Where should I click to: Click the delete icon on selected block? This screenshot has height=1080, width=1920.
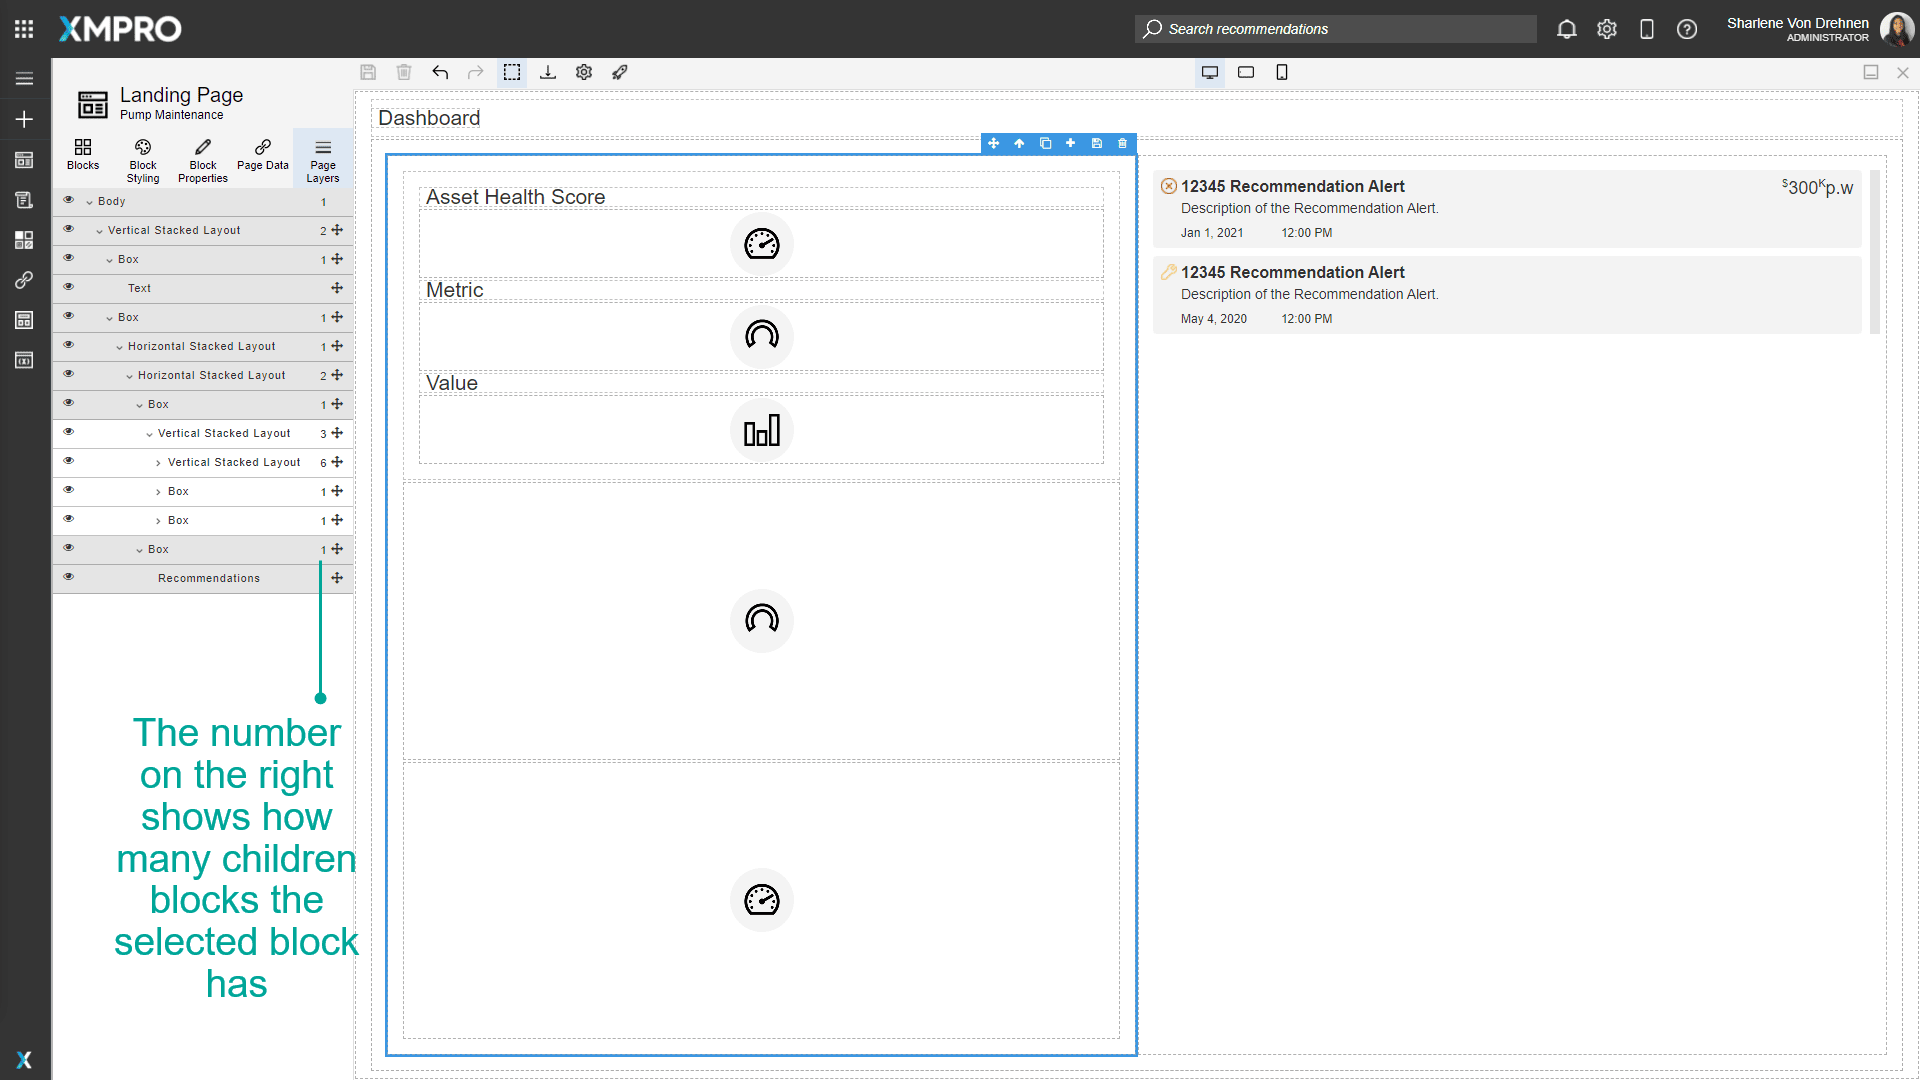tap(1122, 143)
